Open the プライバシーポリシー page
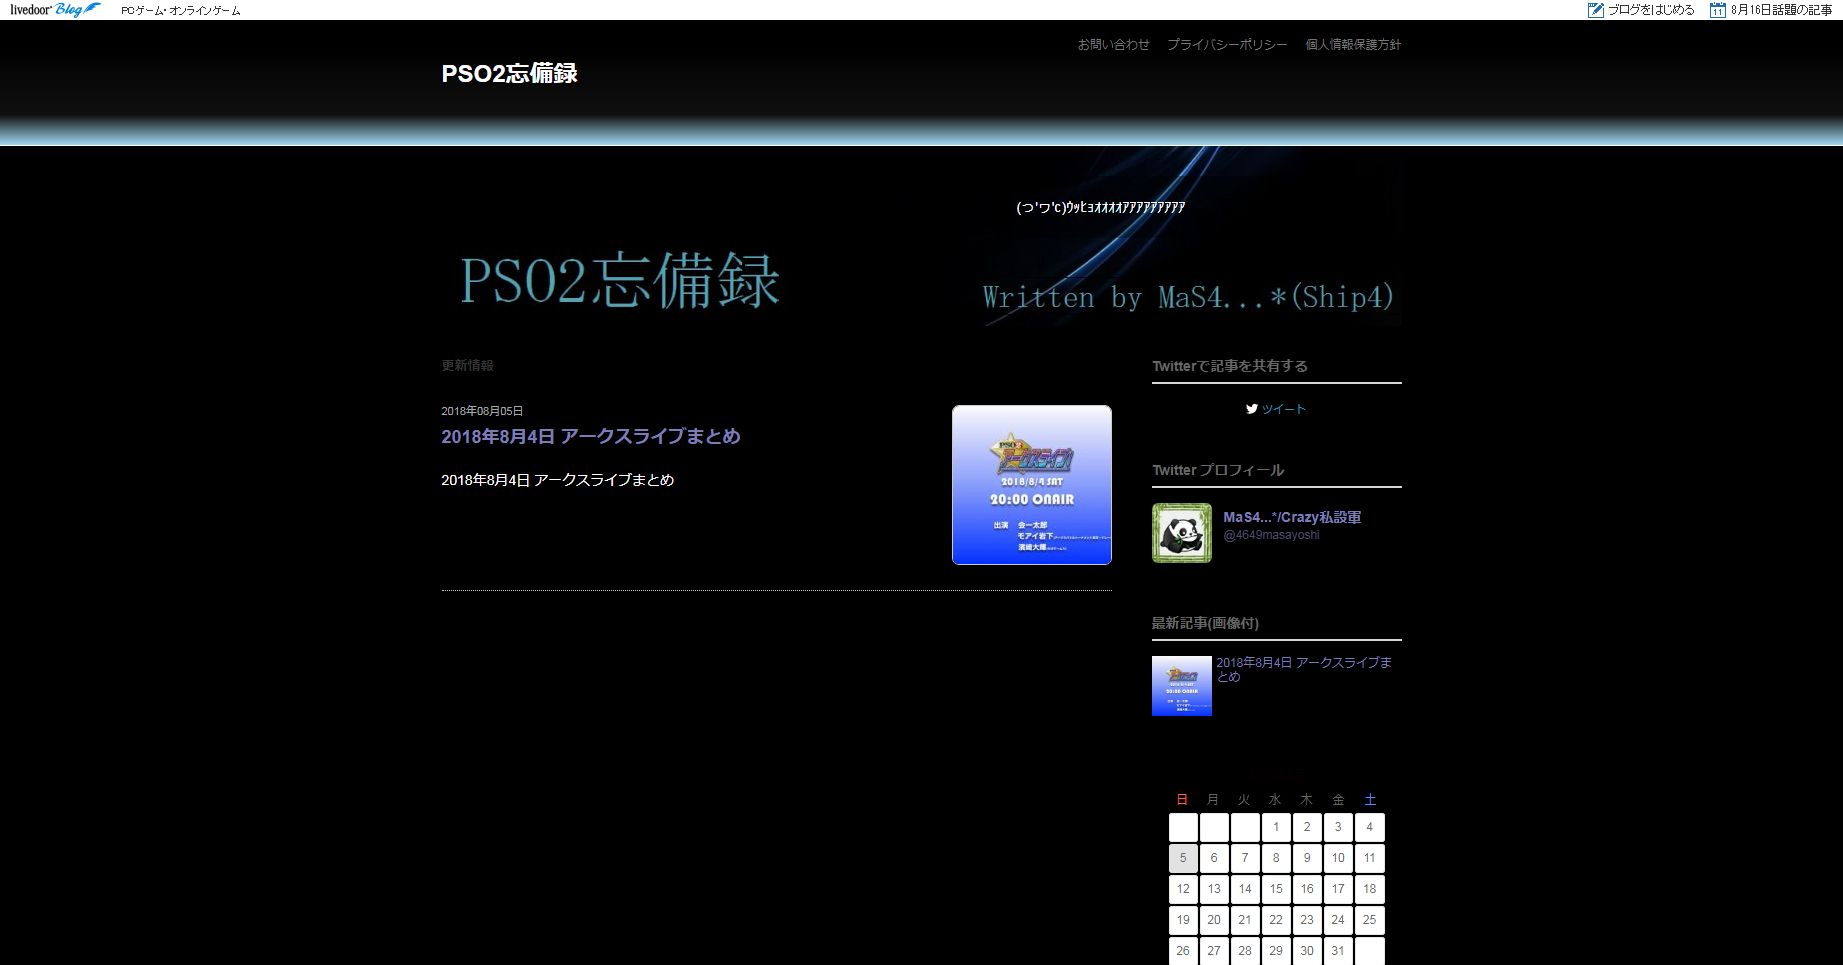1843x965 pixels. click(x=1227, y=45)
